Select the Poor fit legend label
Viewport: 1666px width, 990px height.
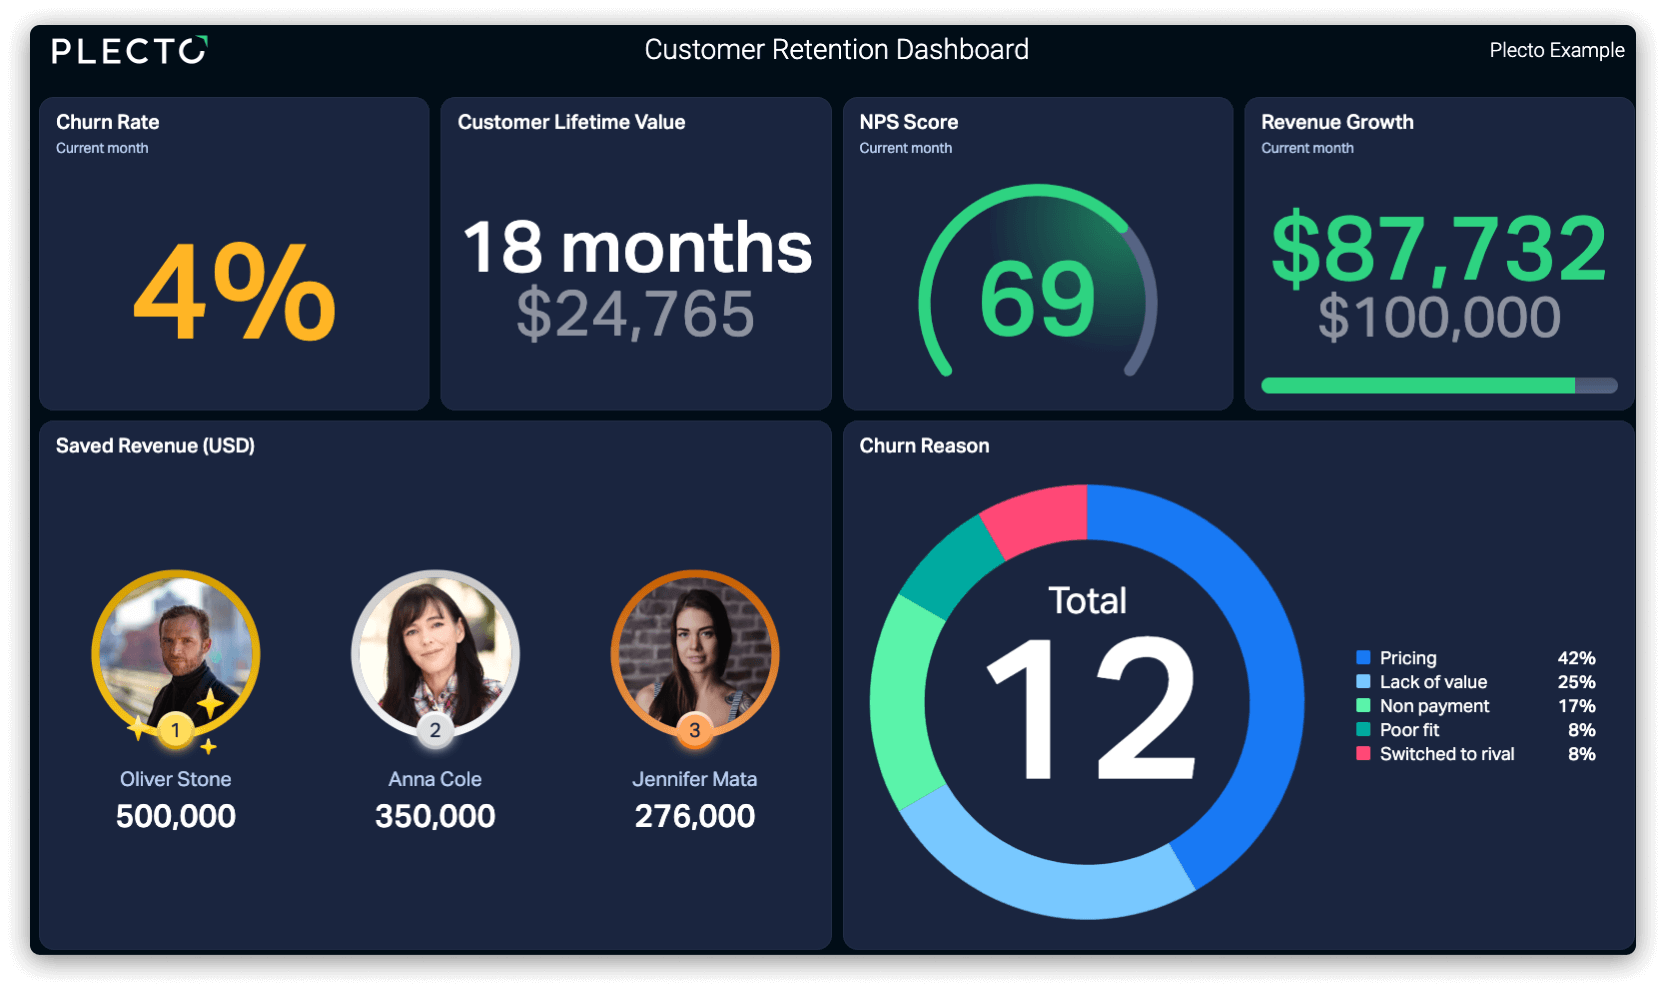click(x=1409, y=730)
